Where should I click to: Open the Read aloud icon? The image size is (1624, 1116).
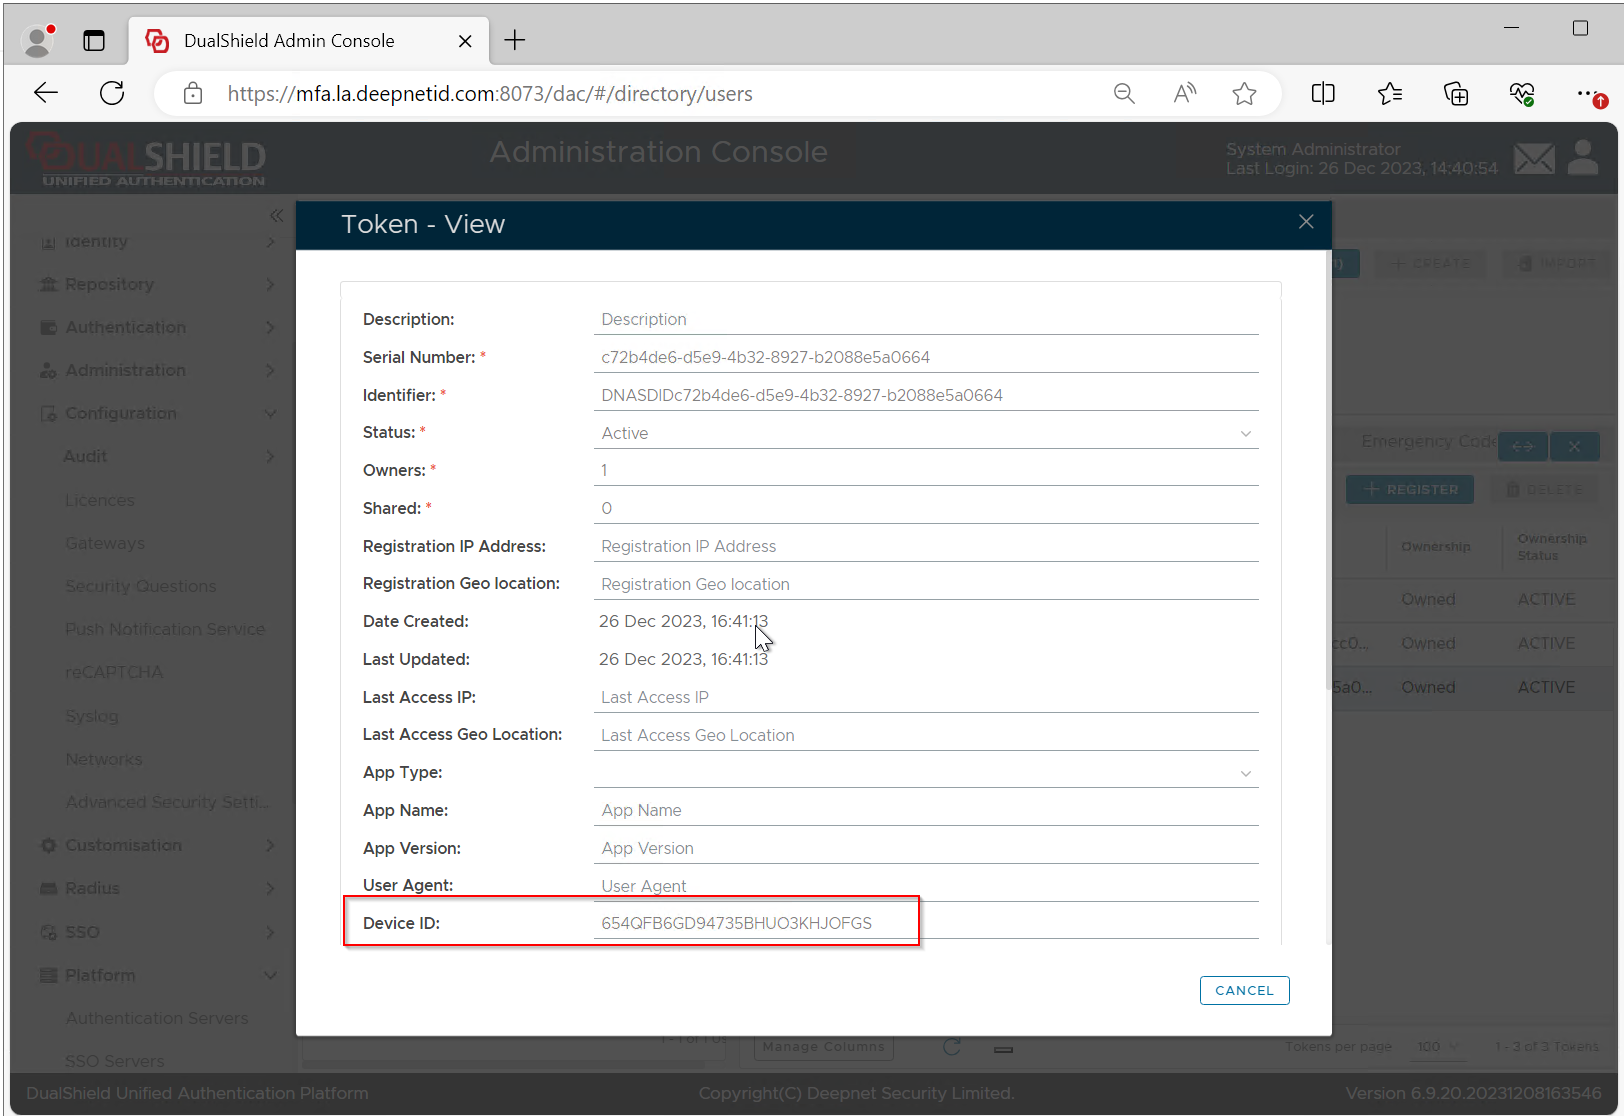coord(1184,94)
